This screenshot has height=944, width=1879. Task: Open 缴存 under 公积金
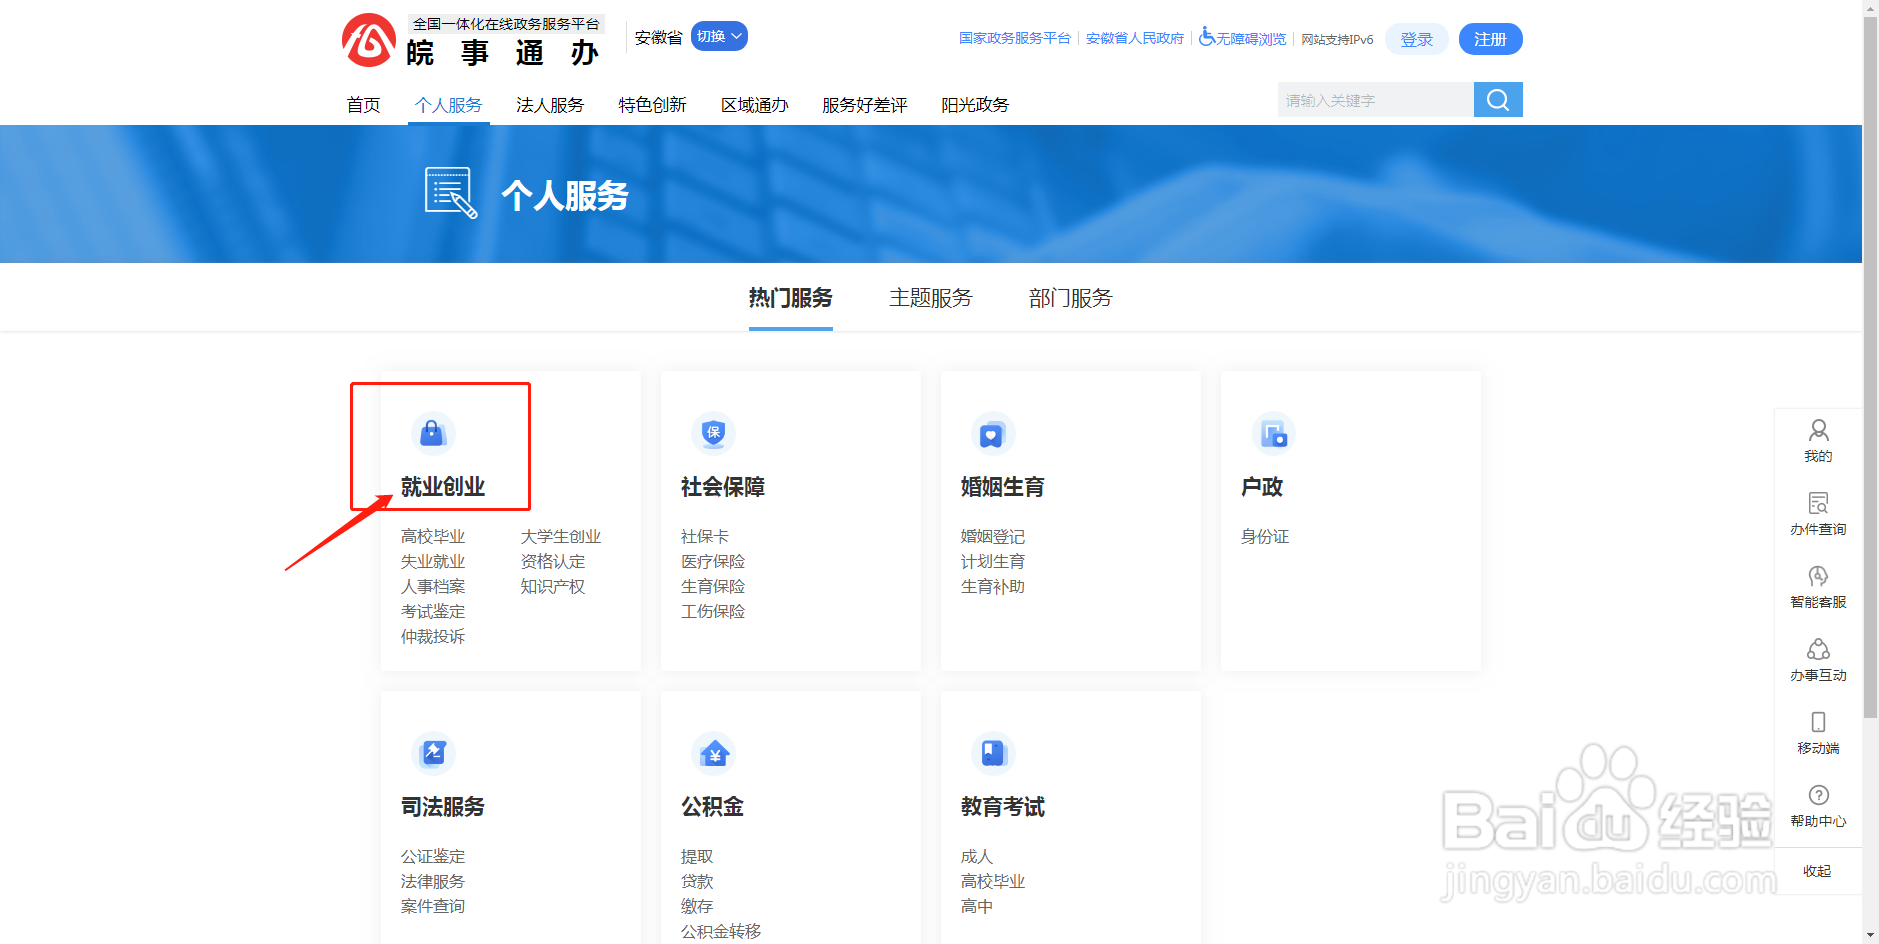tap(697, 907)
